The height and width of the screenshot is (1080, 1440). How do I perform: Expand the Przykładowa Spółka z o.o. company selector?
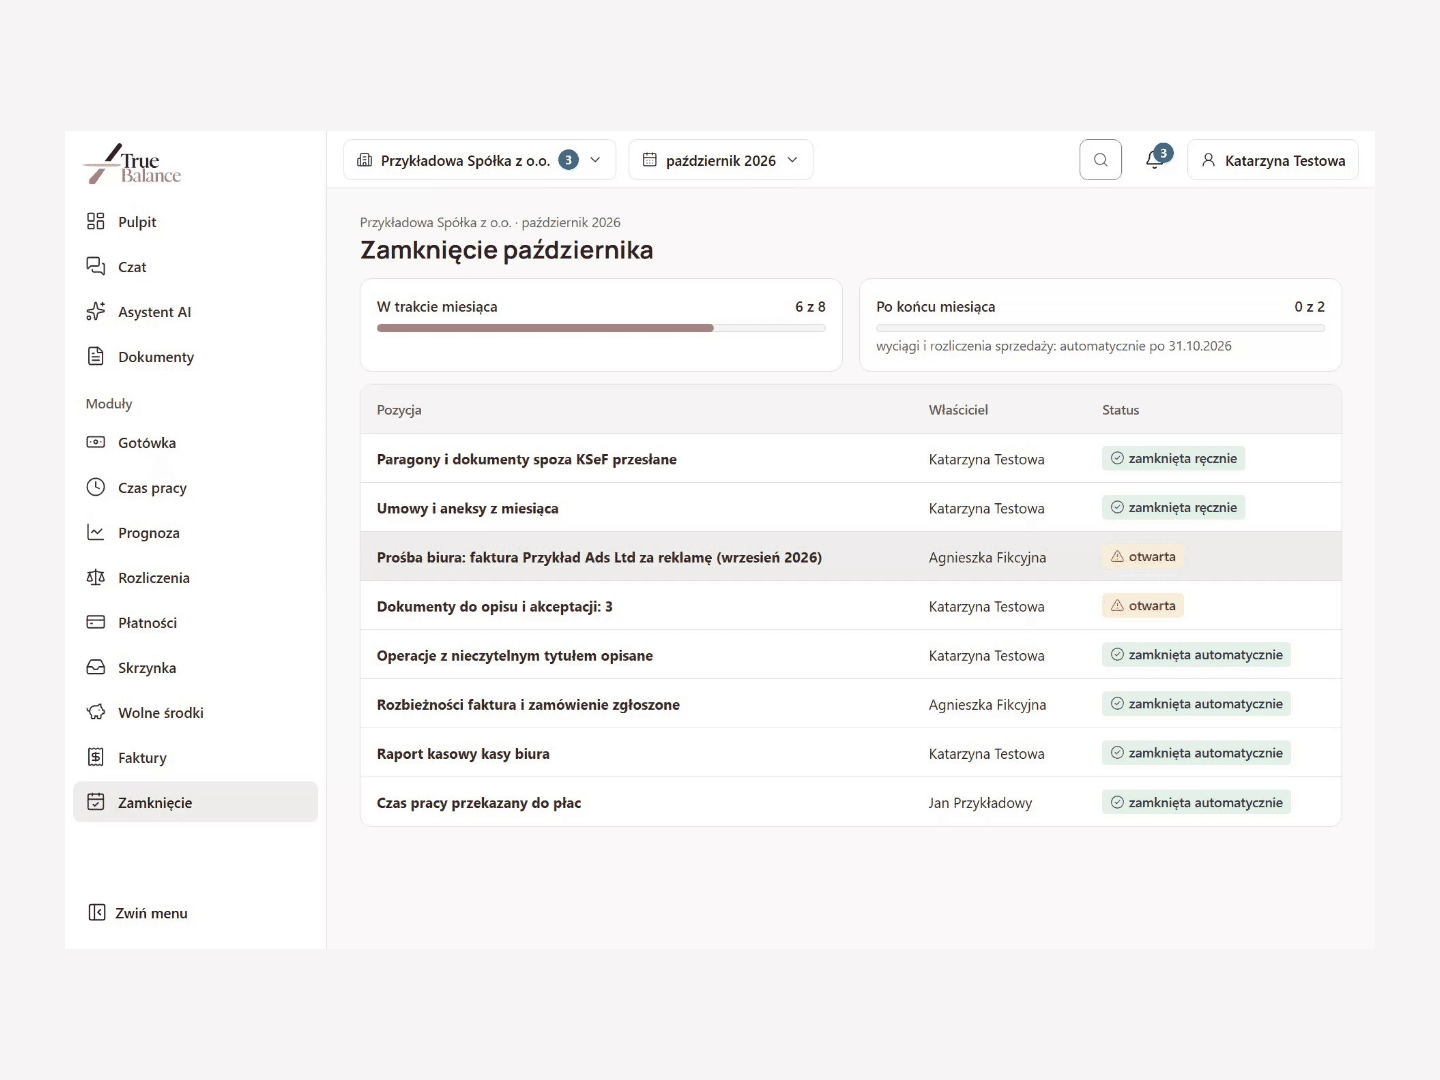click(479, 160)
